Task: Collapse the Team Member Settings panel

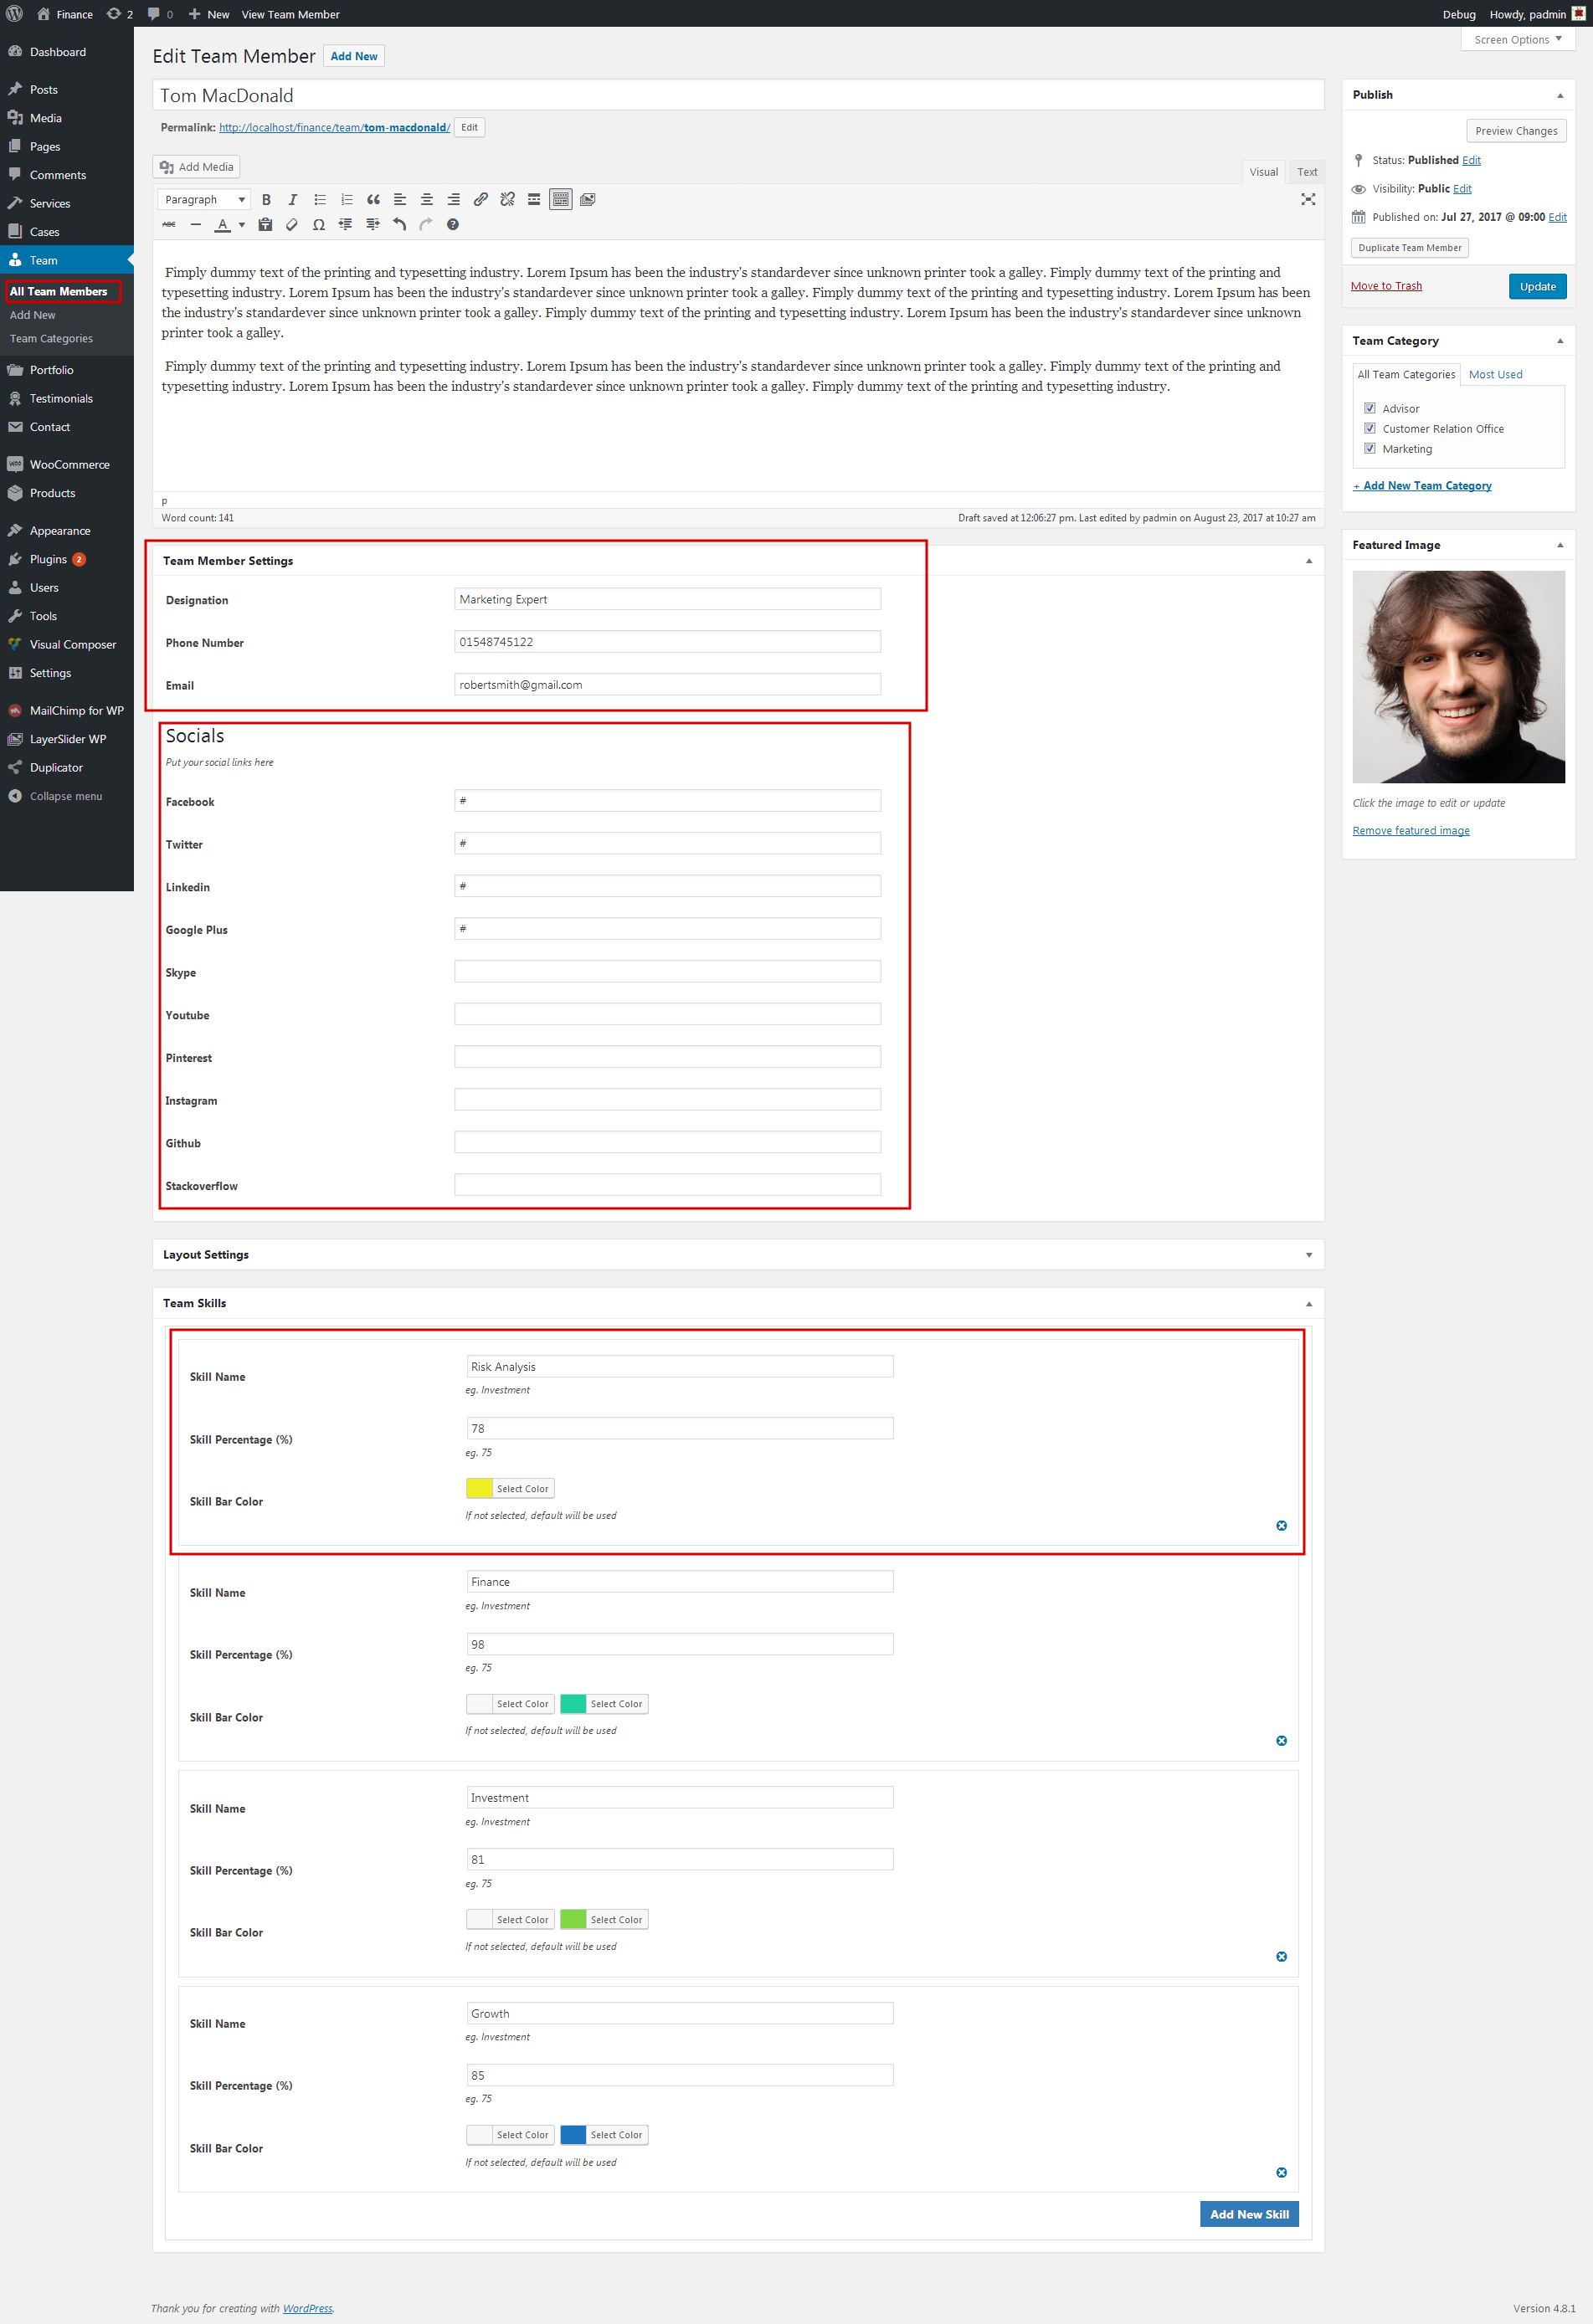Action: click(1309, 561)
